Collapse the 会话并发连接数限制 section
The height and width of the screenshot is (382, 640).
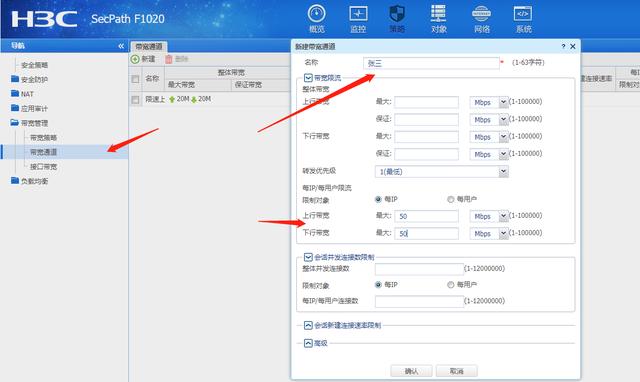click(x=308, y=257)
